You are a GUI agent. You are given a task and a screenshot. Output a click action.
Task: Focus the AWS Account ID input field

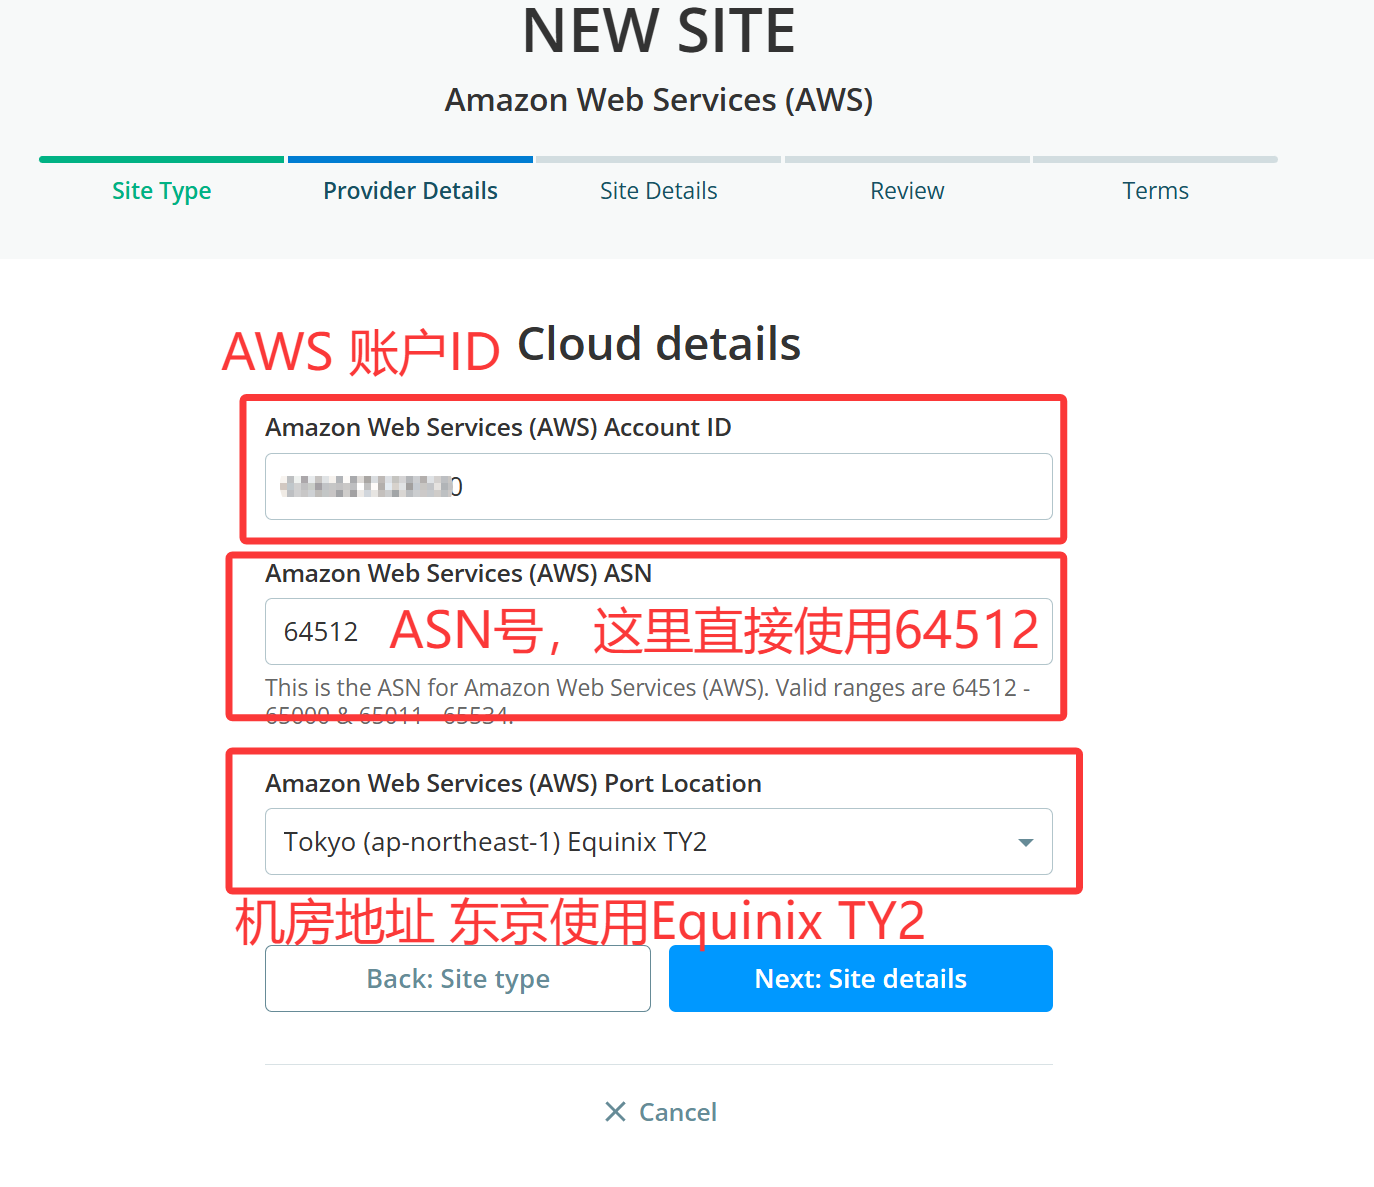click(x=658, y=486)
